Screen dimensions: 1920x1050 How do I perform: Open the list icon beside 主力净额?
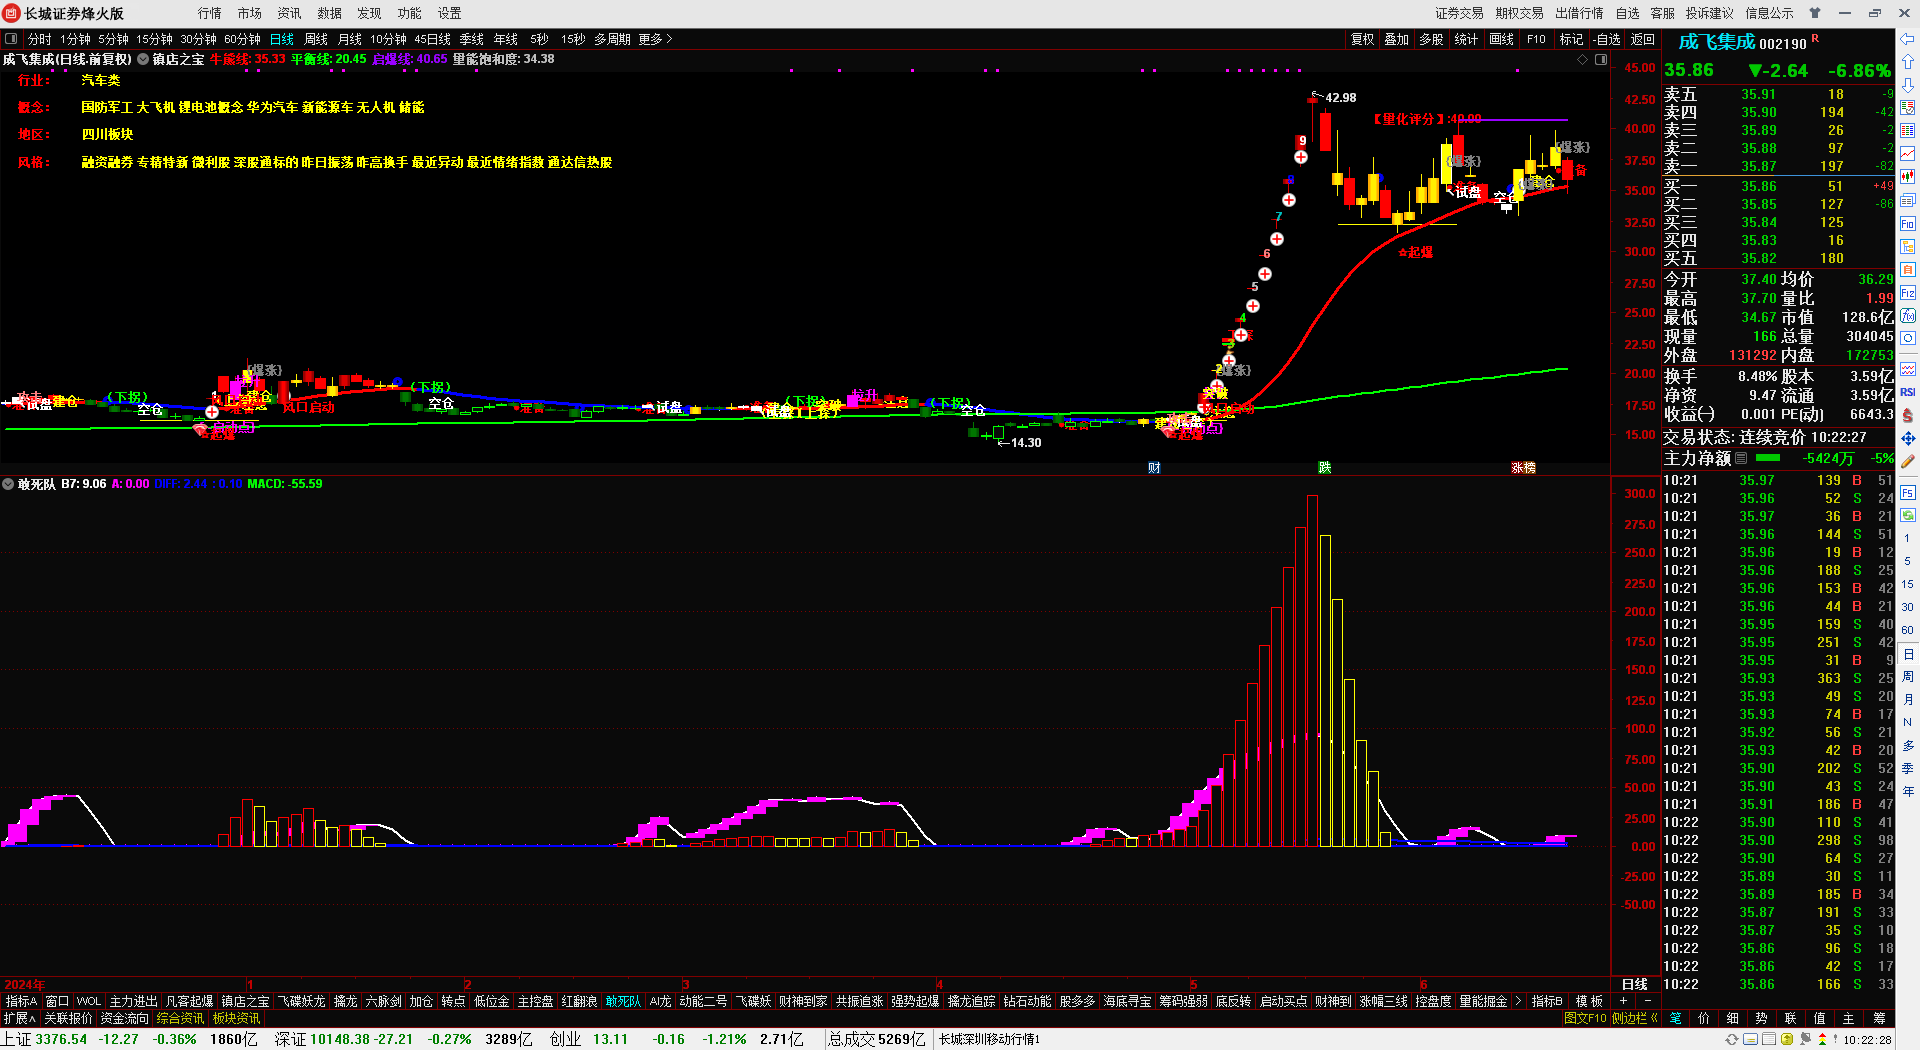coord(1741,458)
